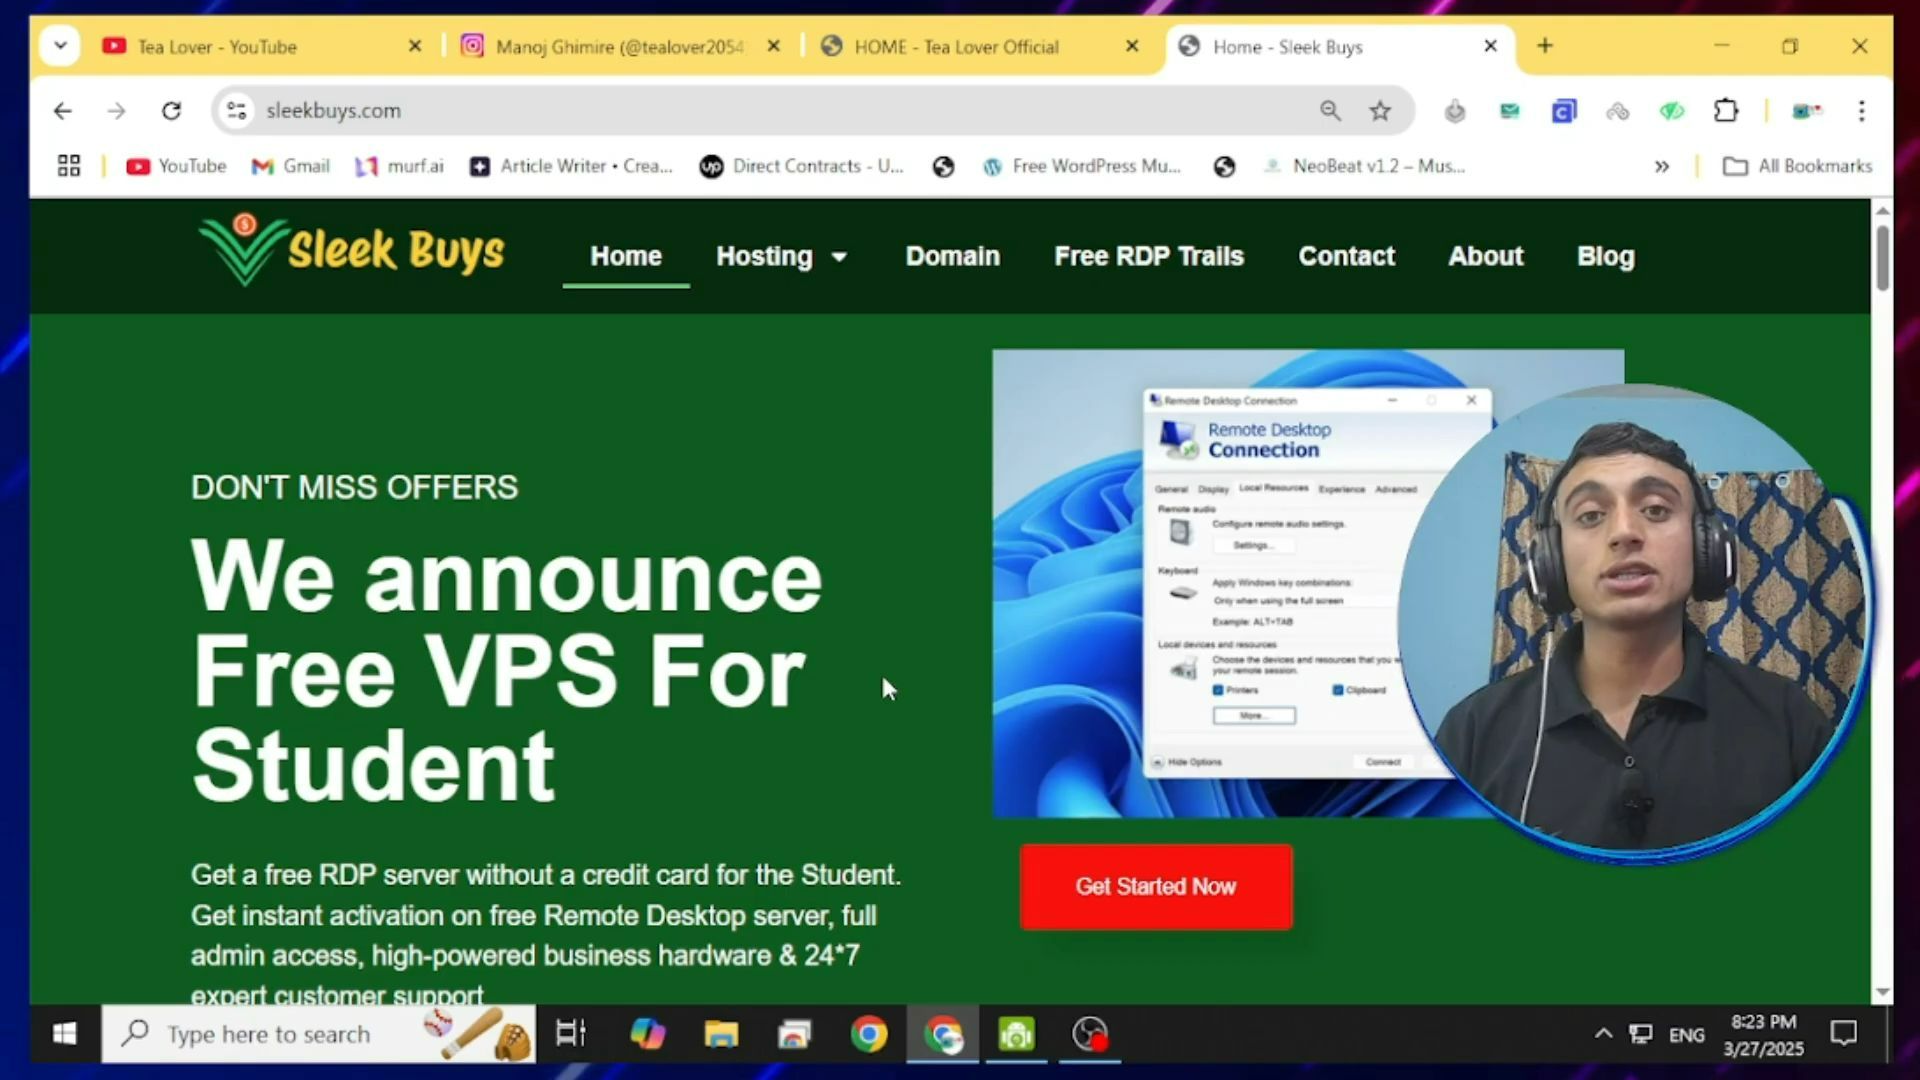Click the scrollbar up arrow
The width and height of the screenshot is (1920, 1080).
[x=1883, y=211]
